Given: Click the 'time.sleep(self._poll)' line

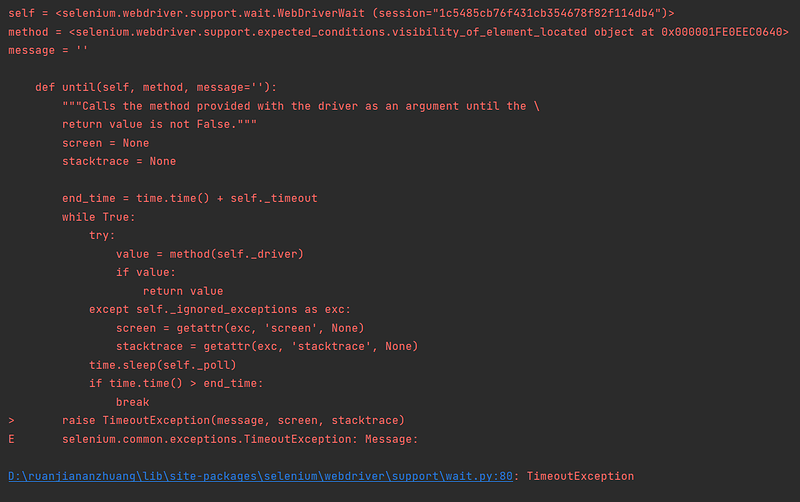Looking at the screenshot, I should 163,365.
